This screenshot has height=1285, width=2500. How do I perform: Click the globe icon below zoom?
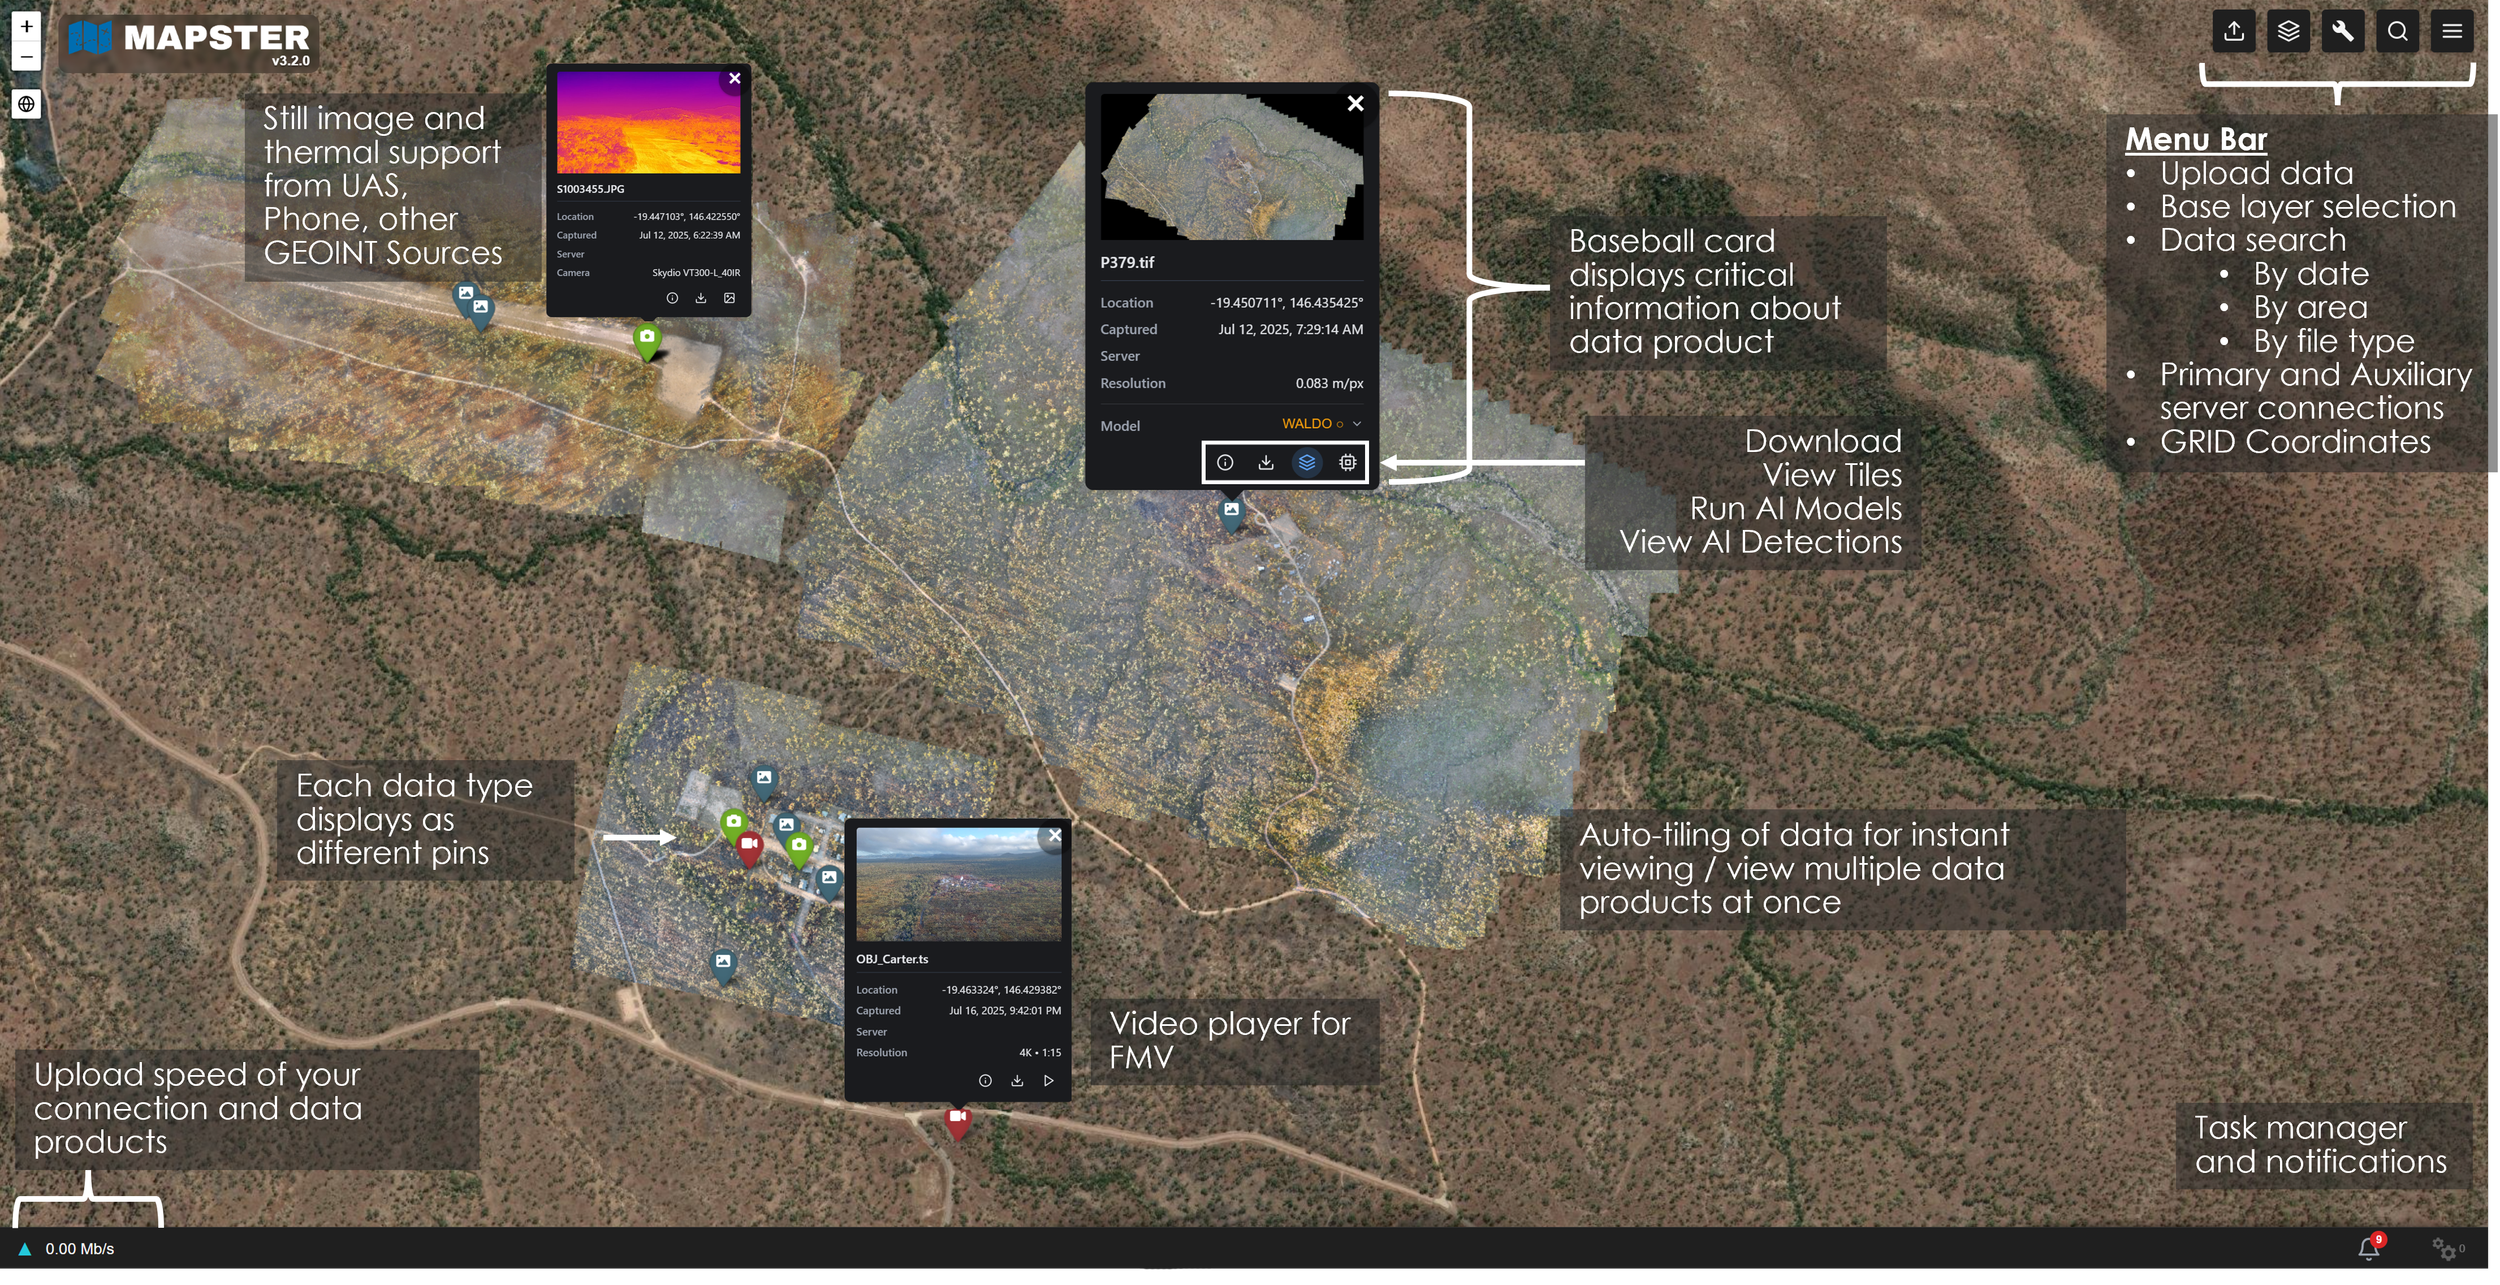point(27,104)
